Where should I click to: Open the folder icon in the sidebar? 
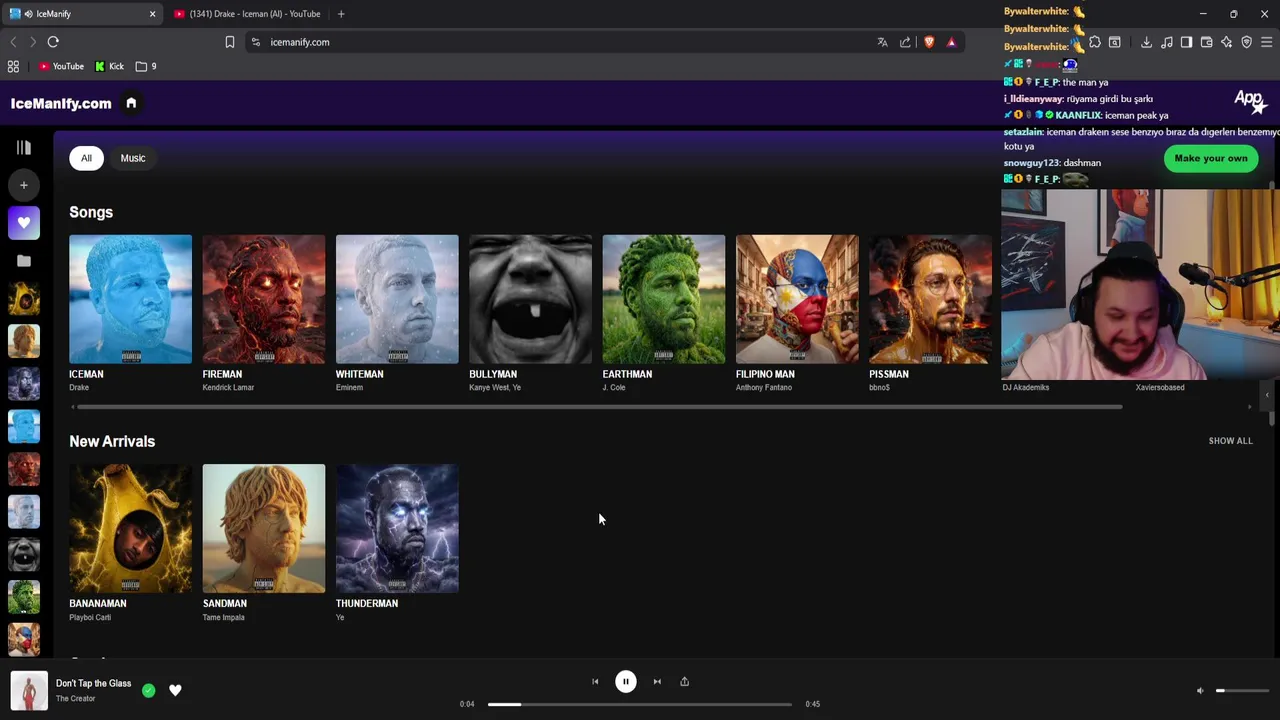click(x=24, y=261)
